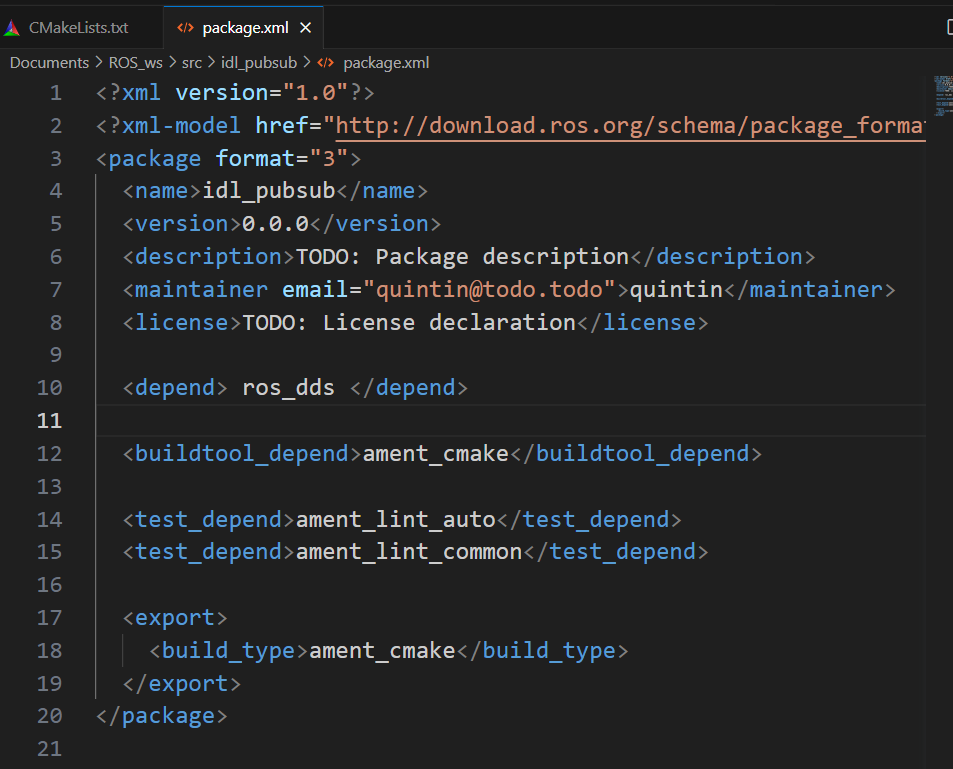
Task: Click line number 1 in the gutter
Action: click(56, 93)
